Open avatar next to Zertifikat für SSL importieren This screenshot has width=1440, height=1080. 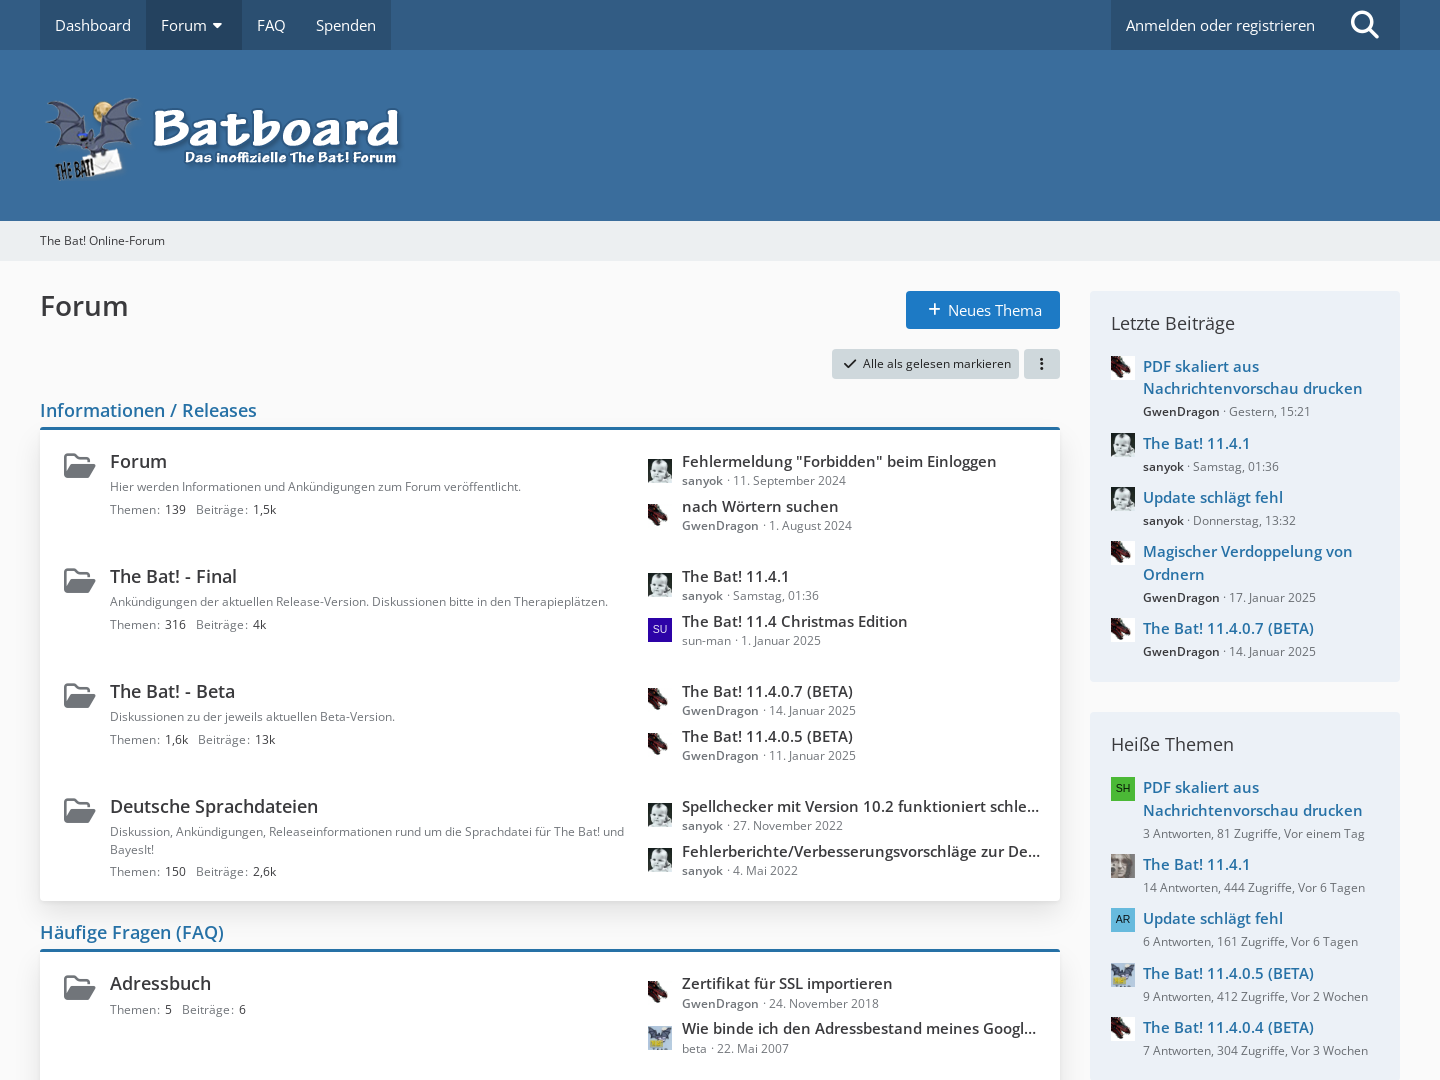660,993
